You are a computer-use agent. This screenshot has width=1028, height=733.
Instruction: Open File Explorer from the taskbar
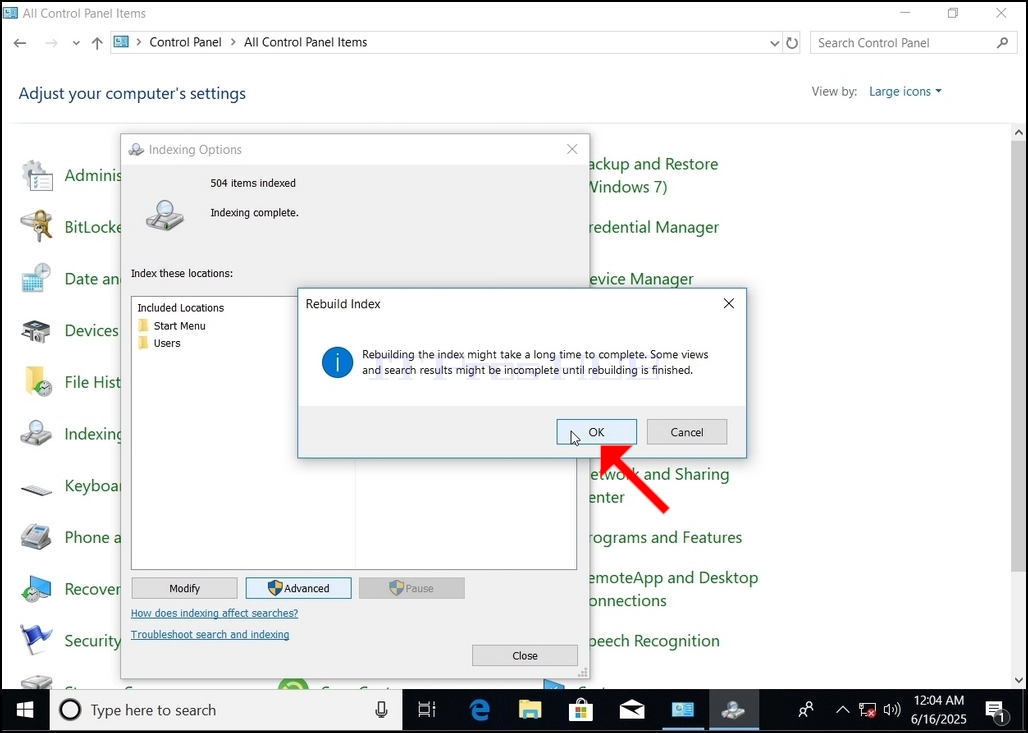pos(530,710)
